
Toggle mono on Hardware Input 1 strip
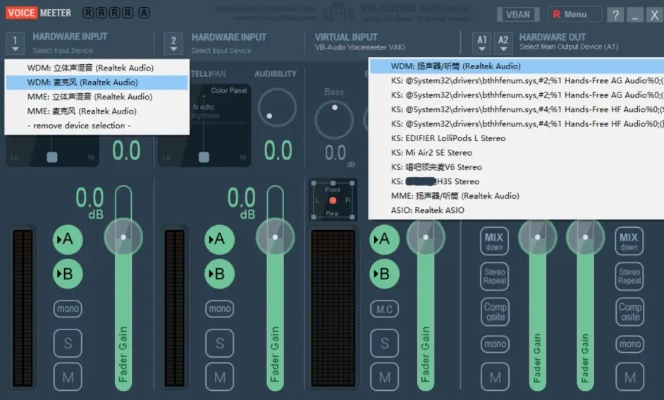pos(68,309)
